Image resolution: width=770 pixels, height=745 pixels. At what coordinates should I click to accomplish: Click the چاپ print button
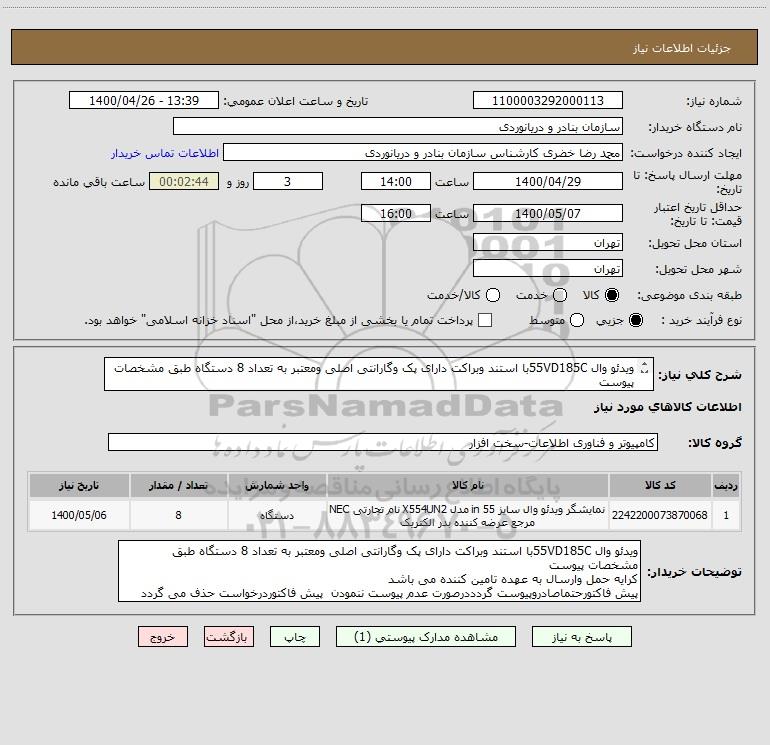[295, 637]
